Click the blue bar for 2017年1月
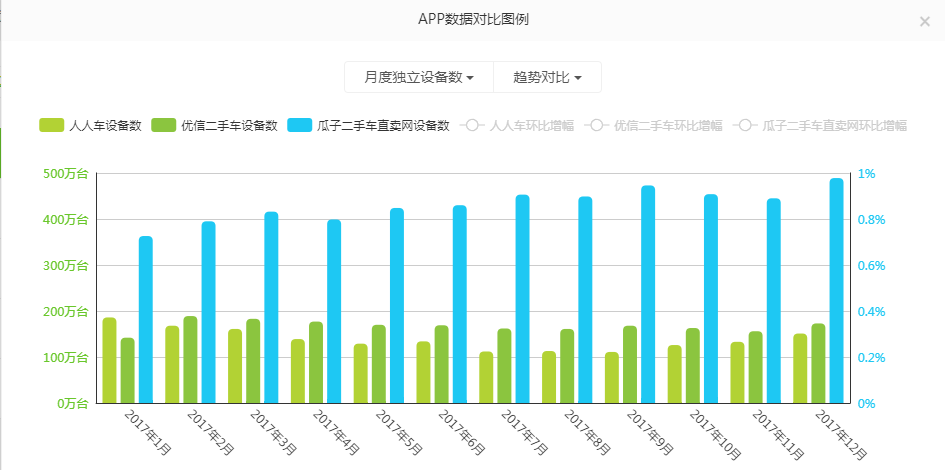The height and width of the screenshot is (470, 945). (x=146, y=319)
